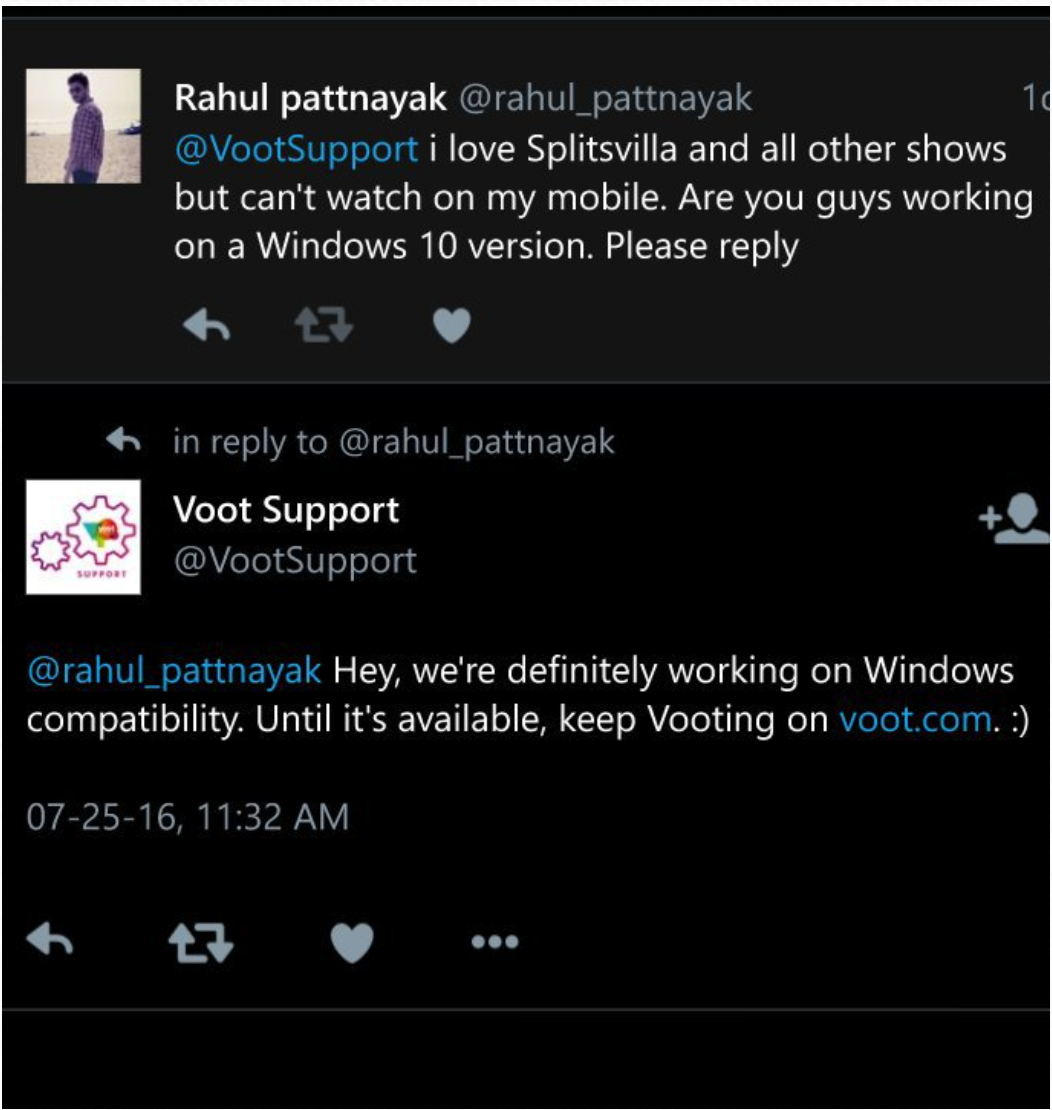
Task: Select the Rahul pattnayak display name
Action: point(310,98)
